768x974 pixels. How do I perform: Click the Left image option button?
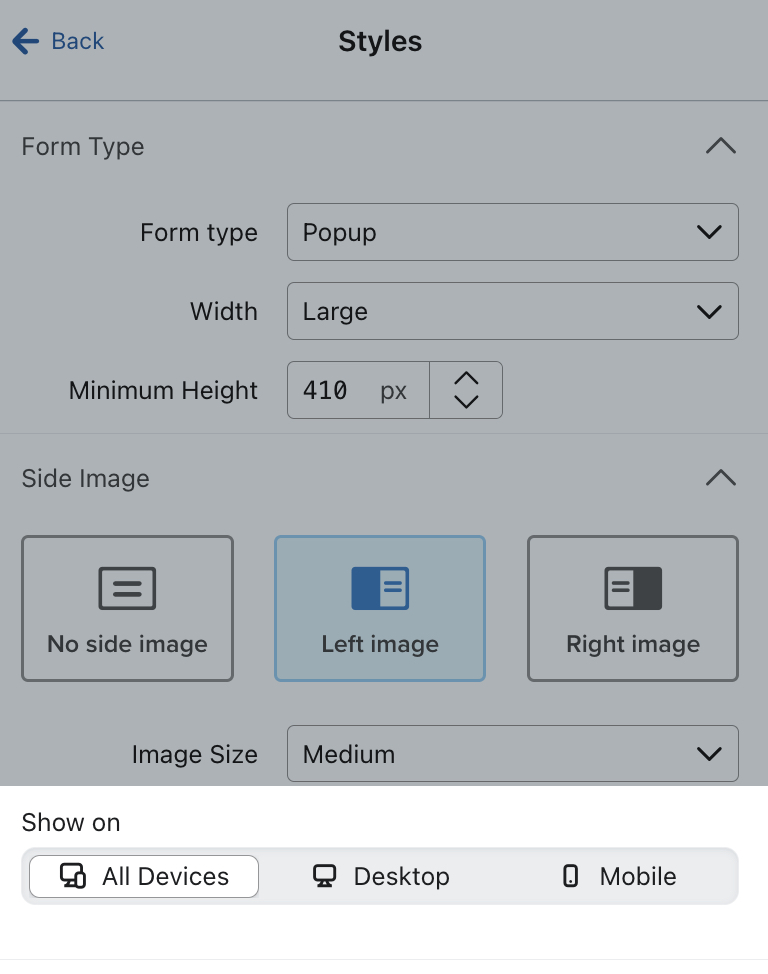[x=380, y=608]
